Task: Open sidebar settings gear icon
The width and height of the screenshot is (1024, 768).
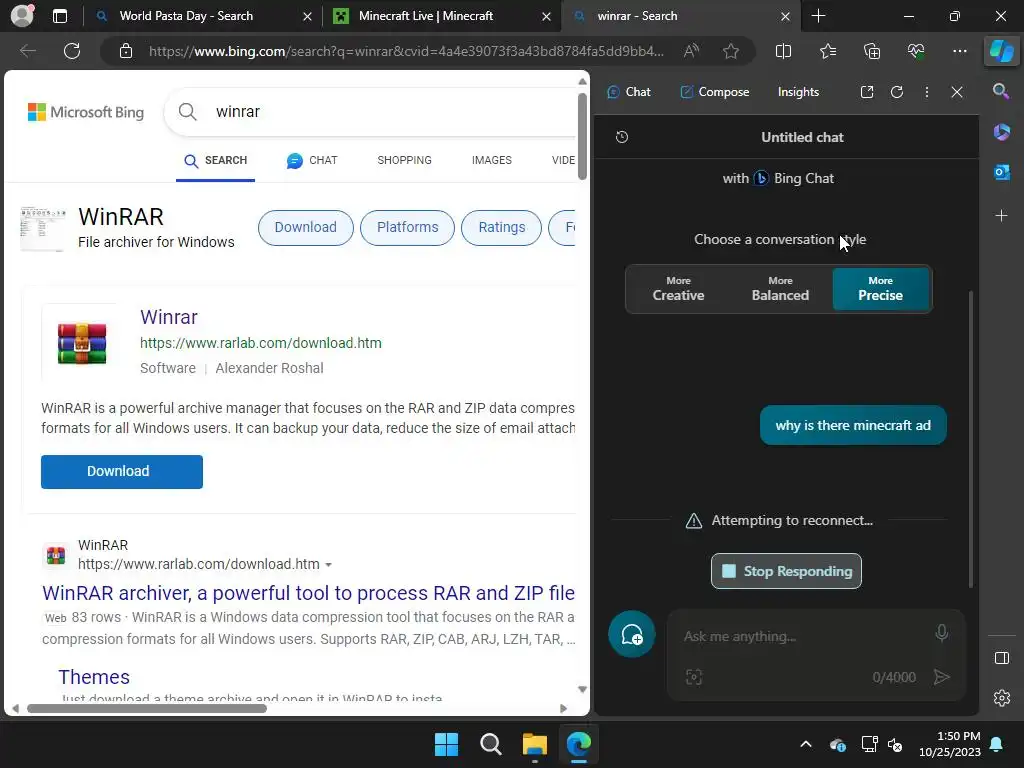Action: pos(1001,698)
